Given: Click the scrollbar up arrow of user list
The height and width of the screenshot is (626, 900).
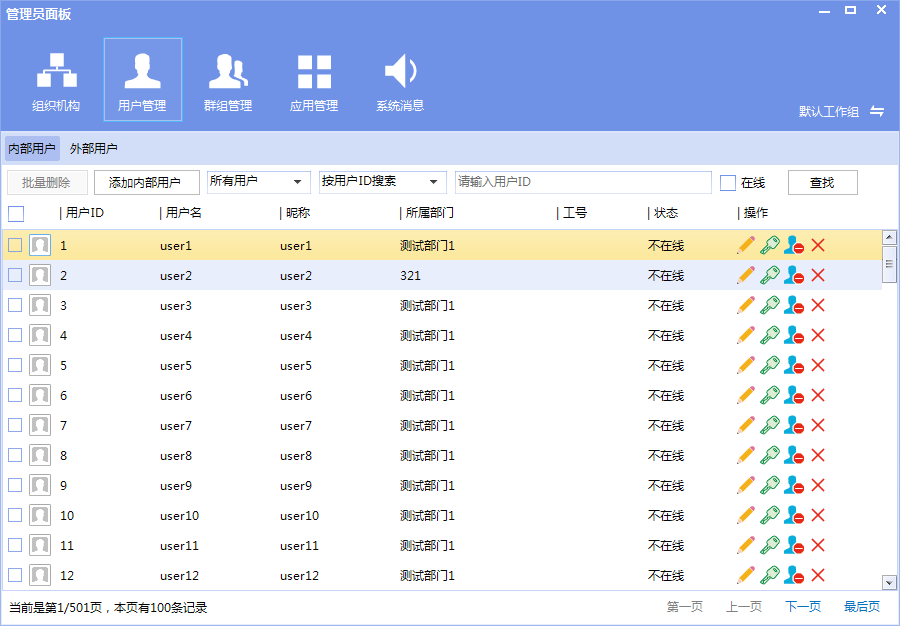Looking at the screenshot, I should pyautogui.click(x=889, y=236).
